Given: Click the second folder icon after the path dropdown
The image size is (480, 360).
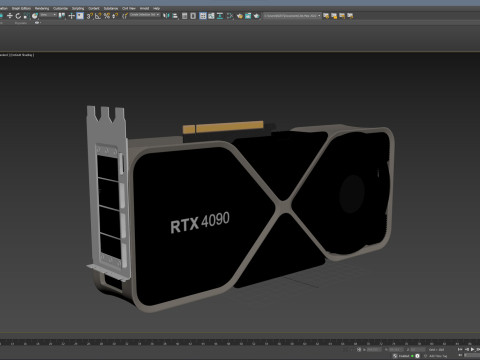Looking at the screenshot, I should [334, 16].
